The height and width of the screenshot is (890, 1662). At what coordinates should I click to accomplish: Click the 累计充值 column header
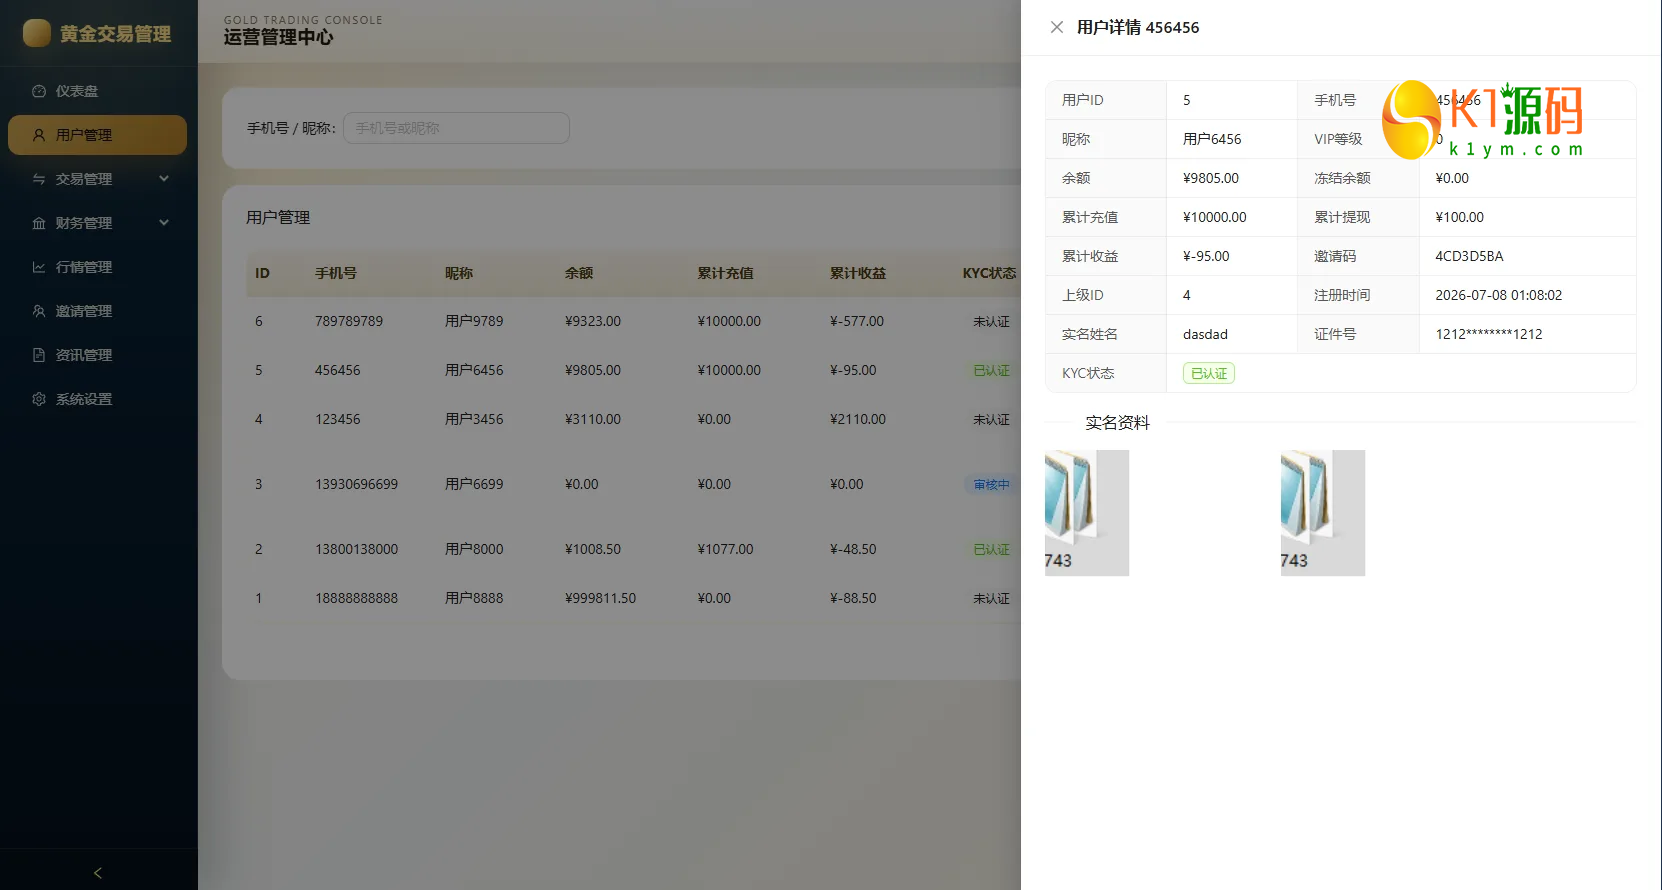(x=726, y=273)
